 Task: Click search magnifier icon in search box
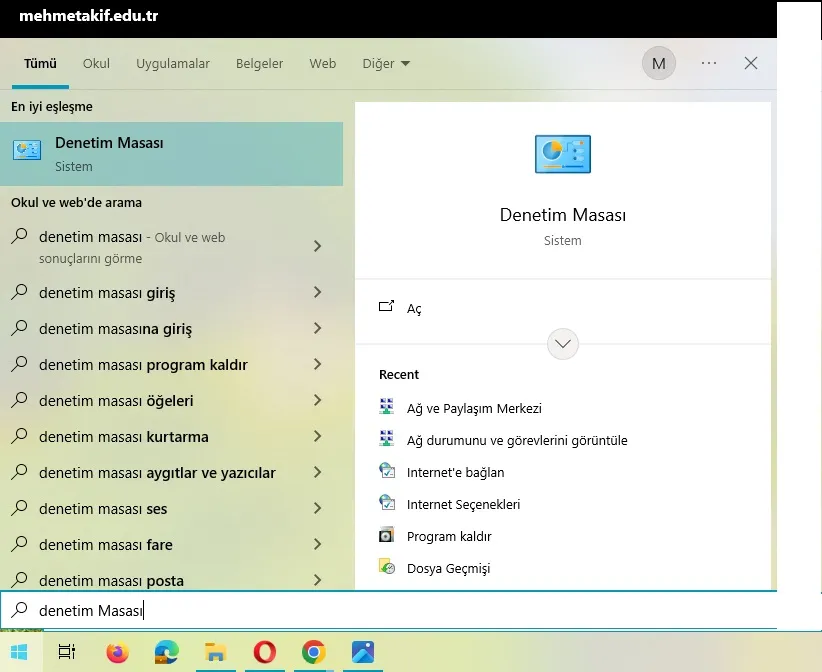(x=19, y=610)
